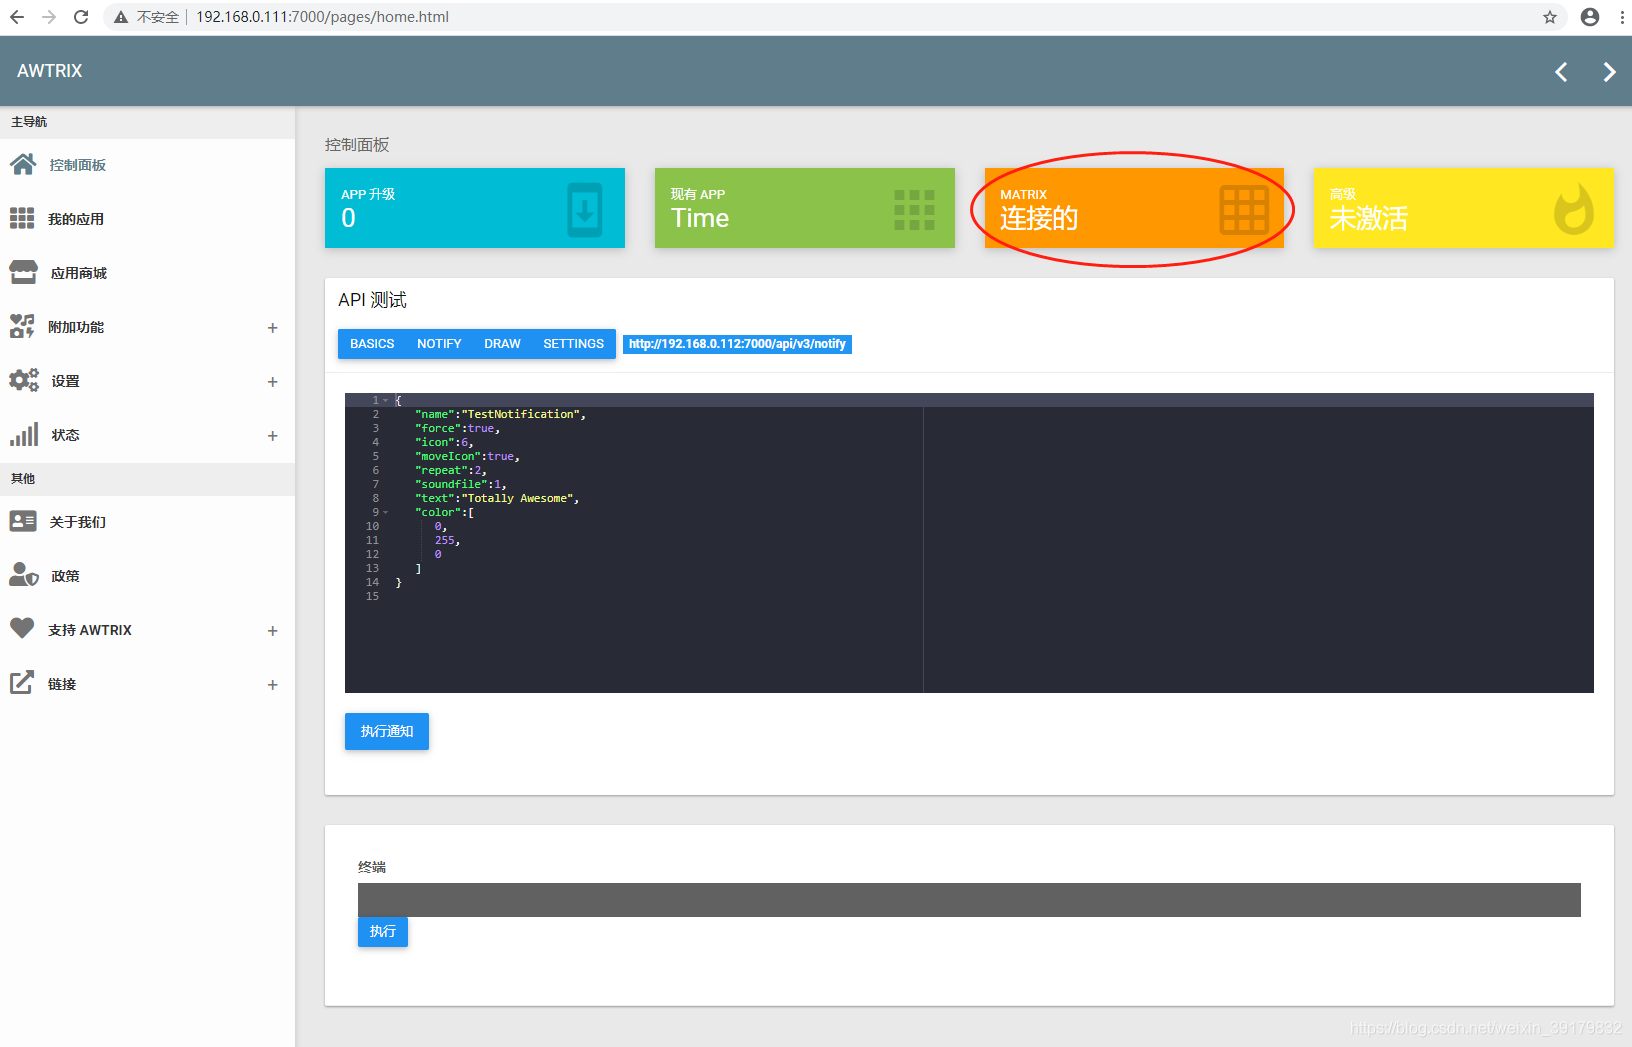Screen dimensions: 1632x1047
Task: Click the grid icon beside 我的应用
Action: 22,218
